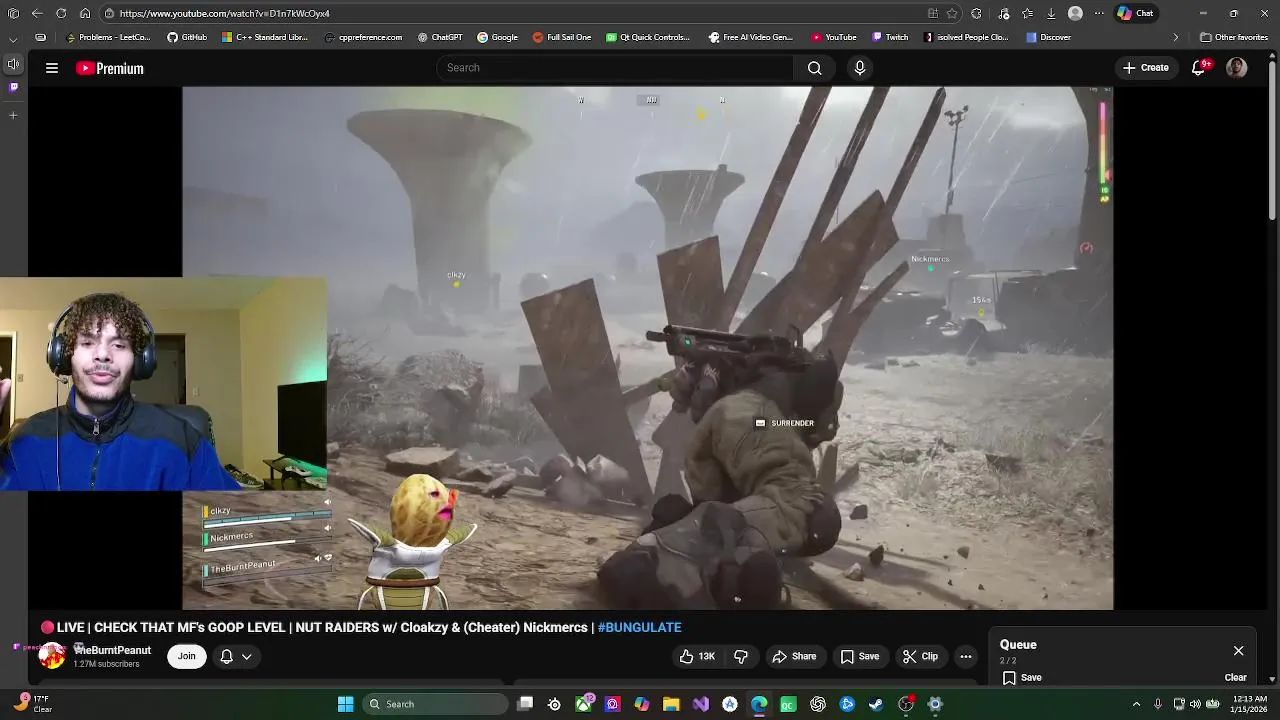Open browser settings and more ellipsis
Viewport: 1280px width, 720px height.
click(1100, 13)
